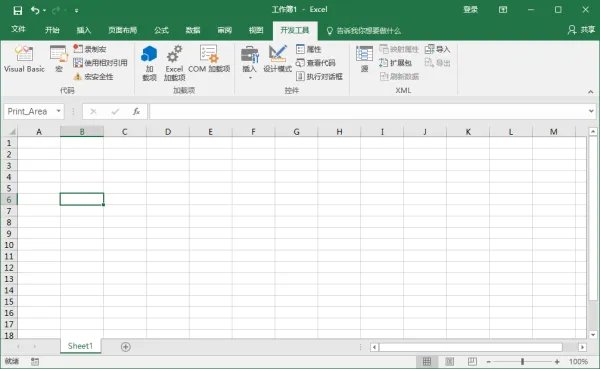Open Ribbon Display Options
This screenshot has width=600, height=369.
503,10
